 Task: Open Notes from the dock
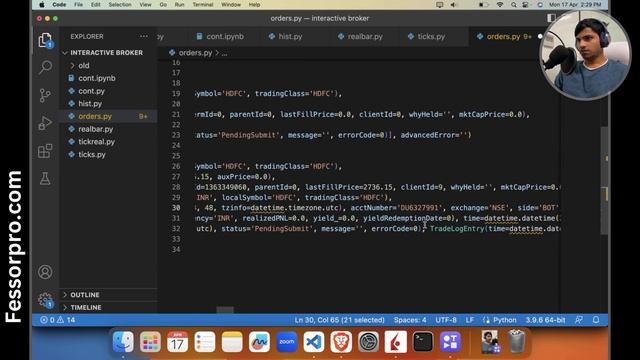point(232,341)
